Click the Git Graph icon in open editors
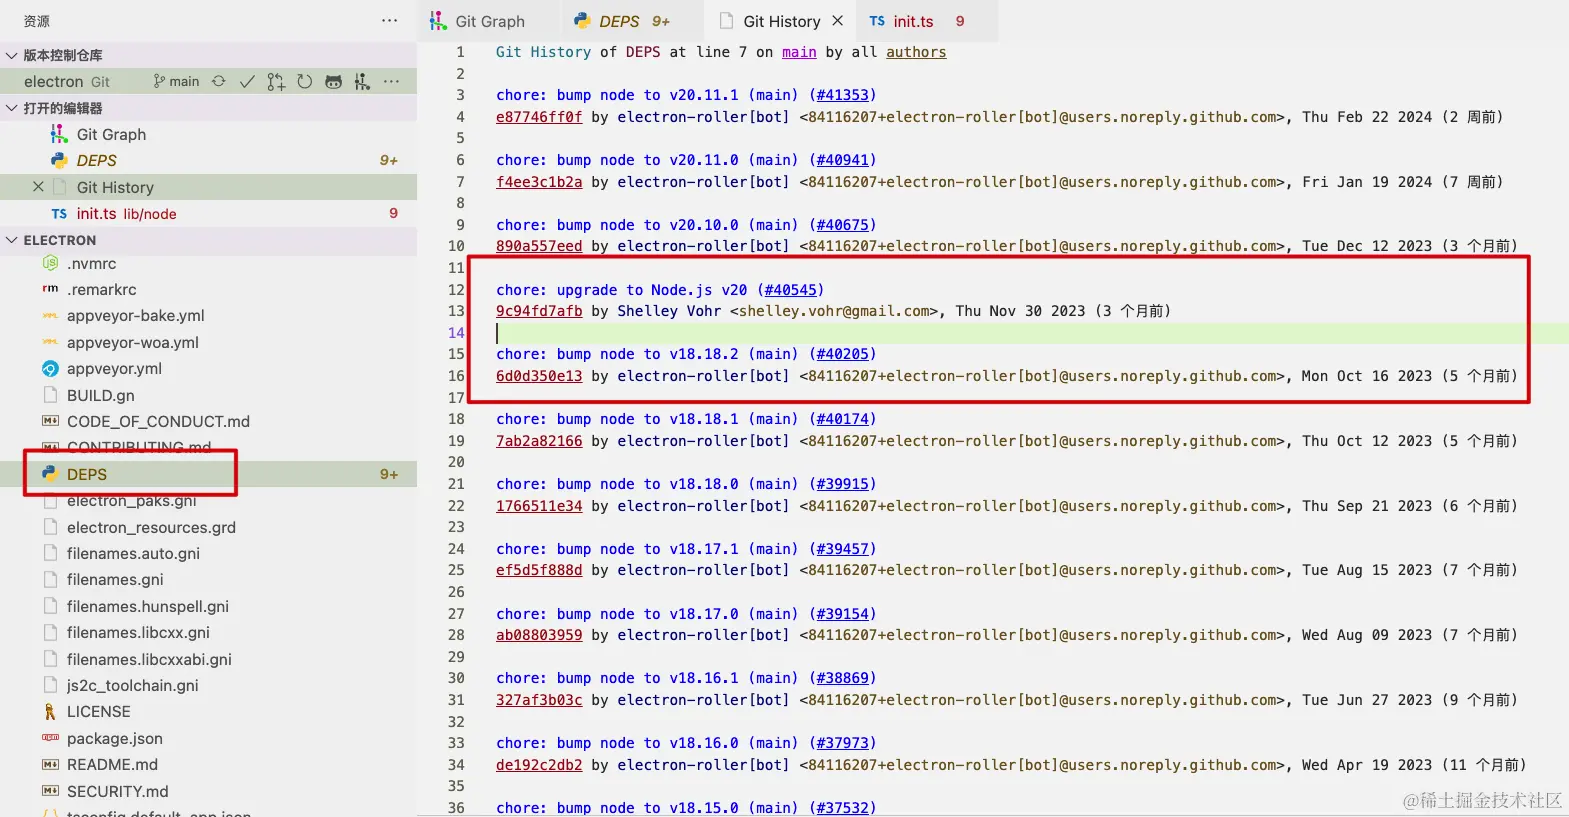This screenshot has width=1569, height=817. pos(59,134)
